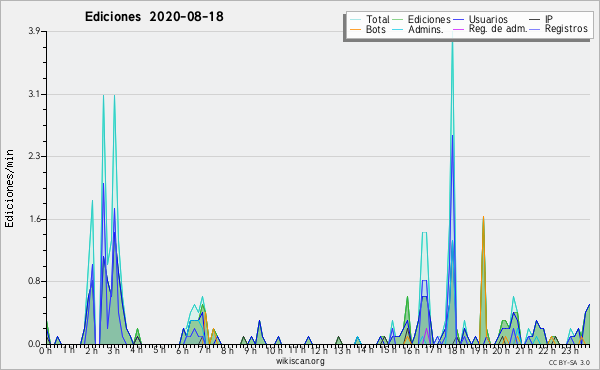Click the 3.9 y-axis value
600x370 pixels.
[x=34, y=31]
